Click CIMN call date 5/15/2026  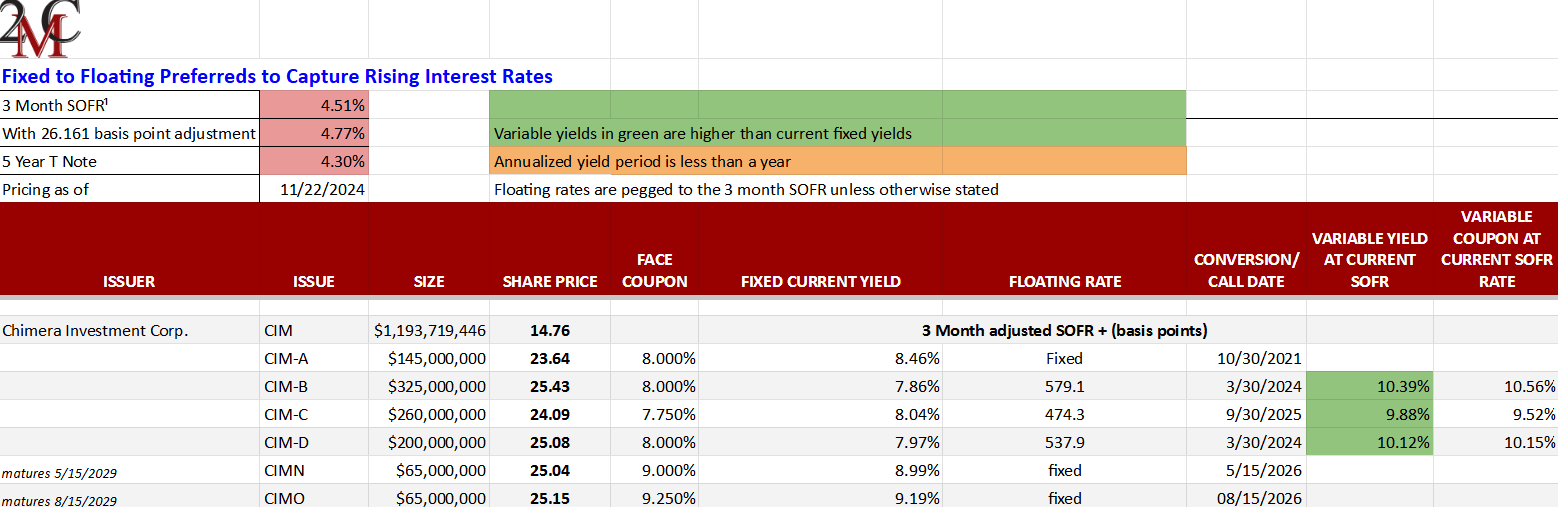1246,470
